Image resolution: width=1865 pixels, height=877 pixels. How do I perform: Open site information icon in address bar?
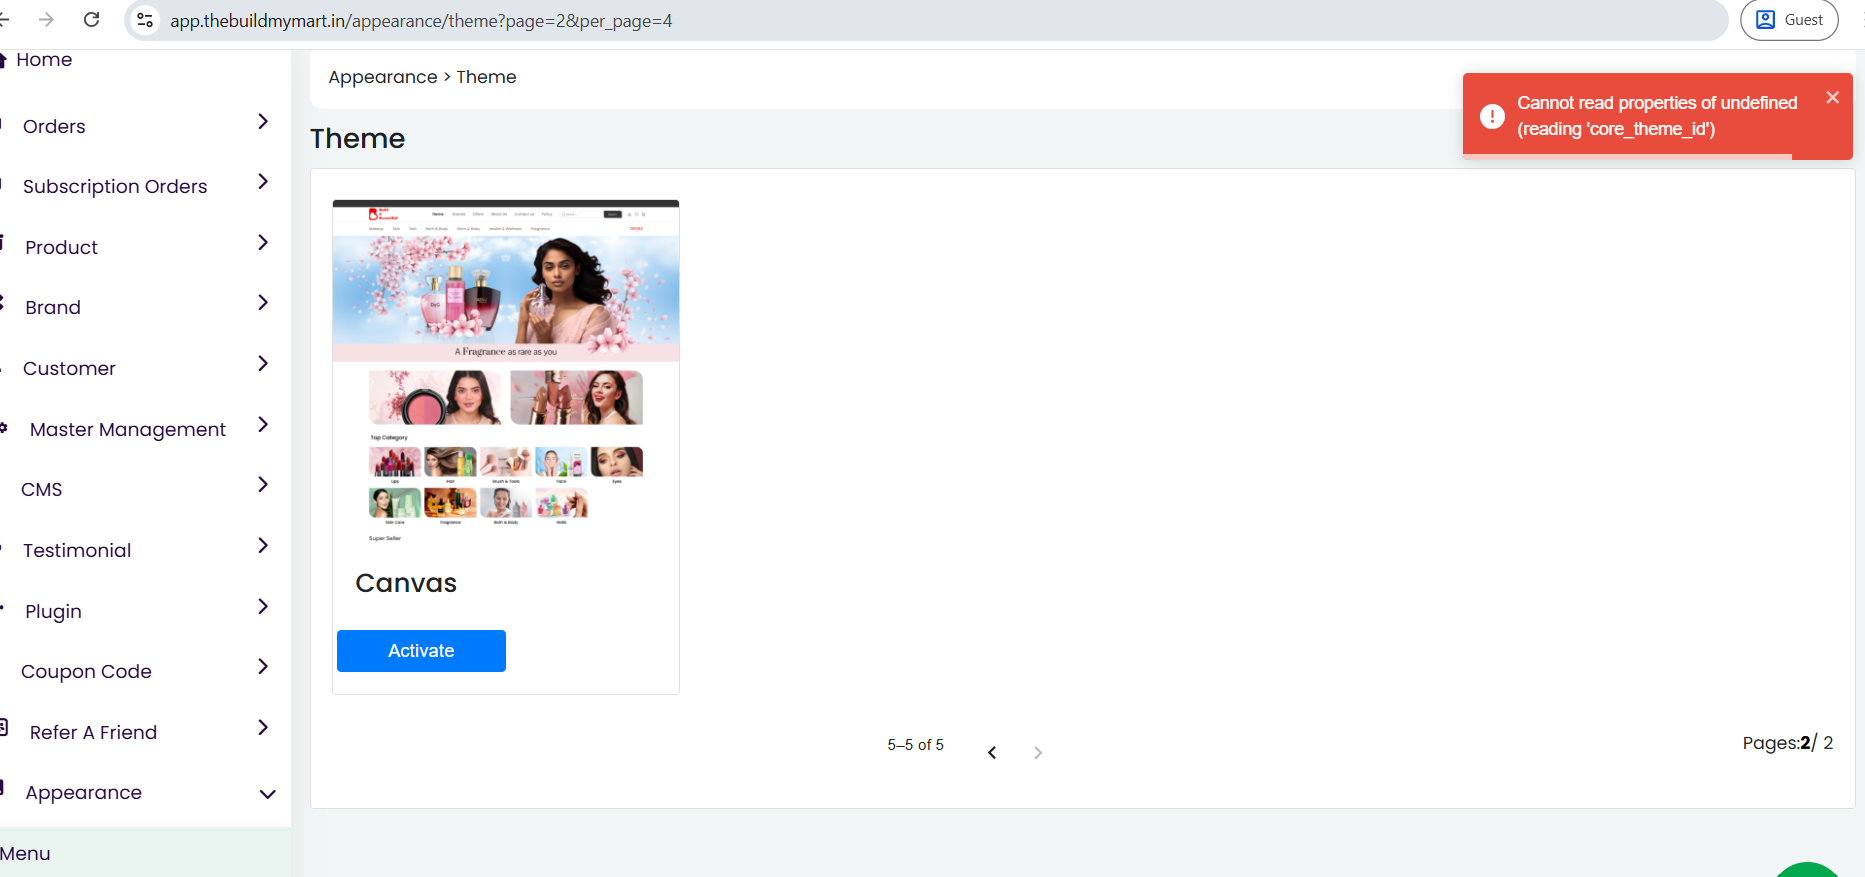coord(145,20)
